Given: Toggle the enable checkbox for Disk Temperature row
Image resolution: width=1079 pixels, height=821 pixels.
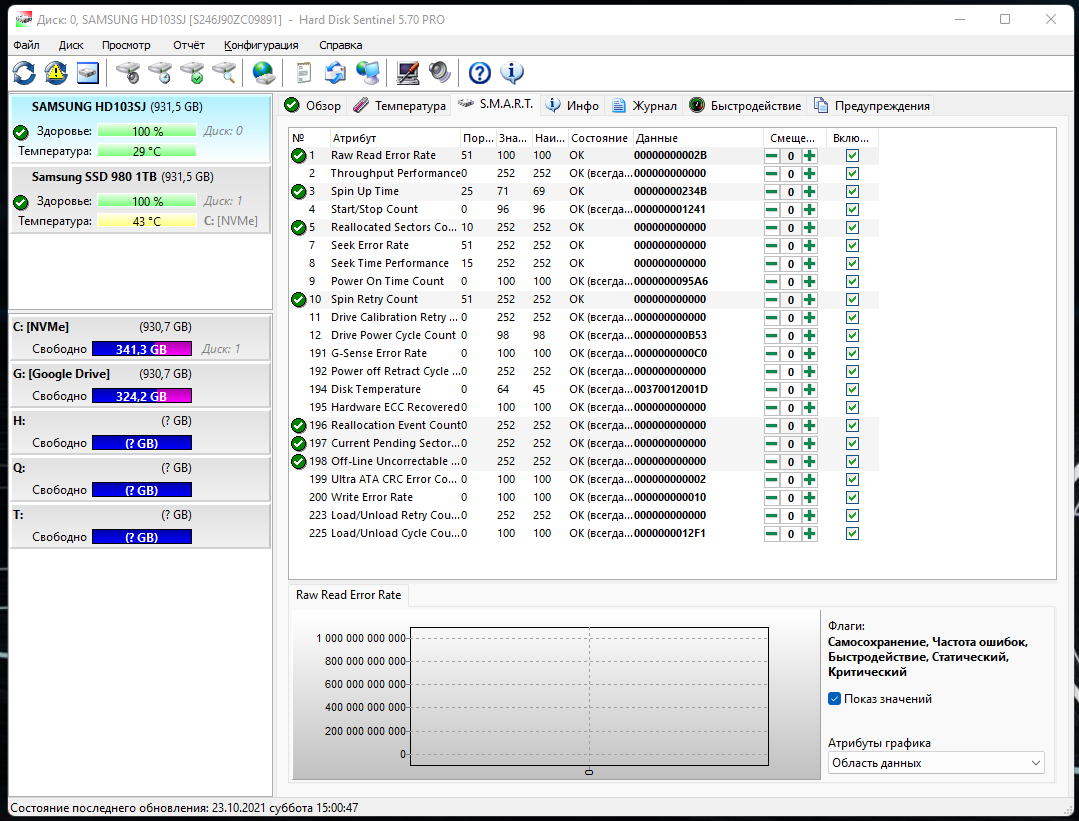Looking at the screenshot, I should (x=852, y=390).
